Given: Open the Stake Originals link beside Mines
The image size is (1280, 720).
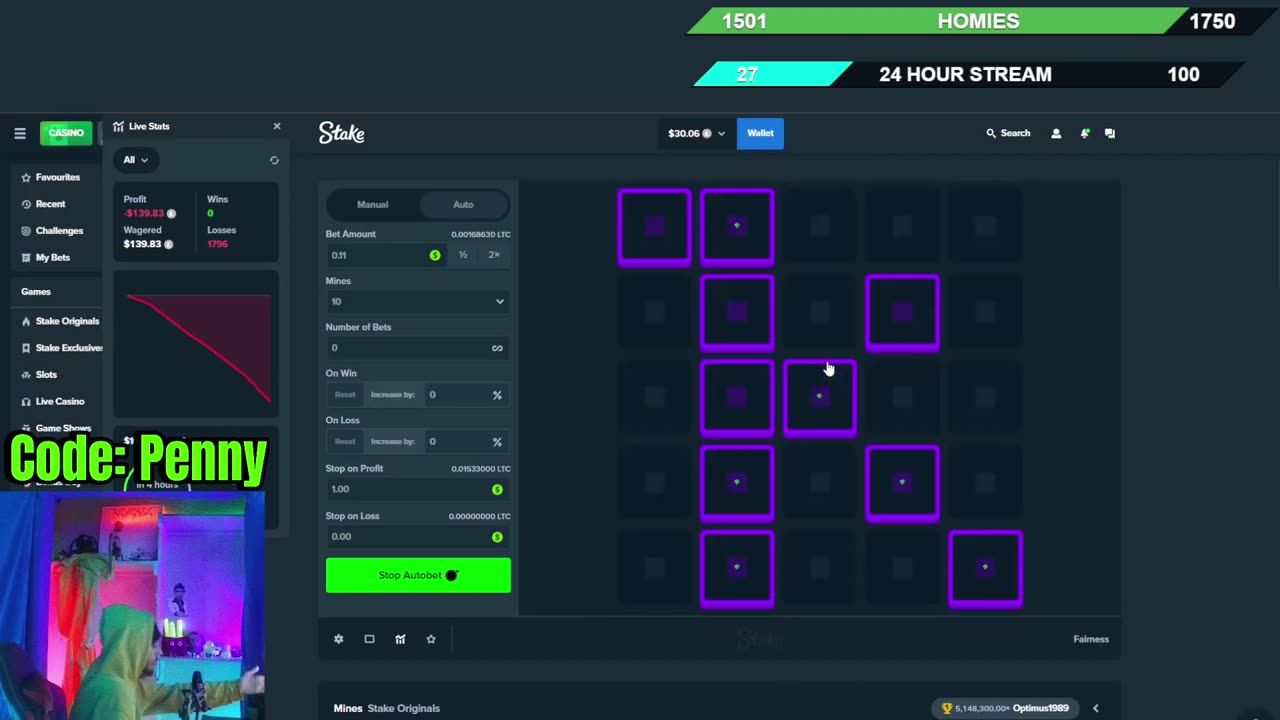Looking at the screenshot, I should tap(403, 708).
